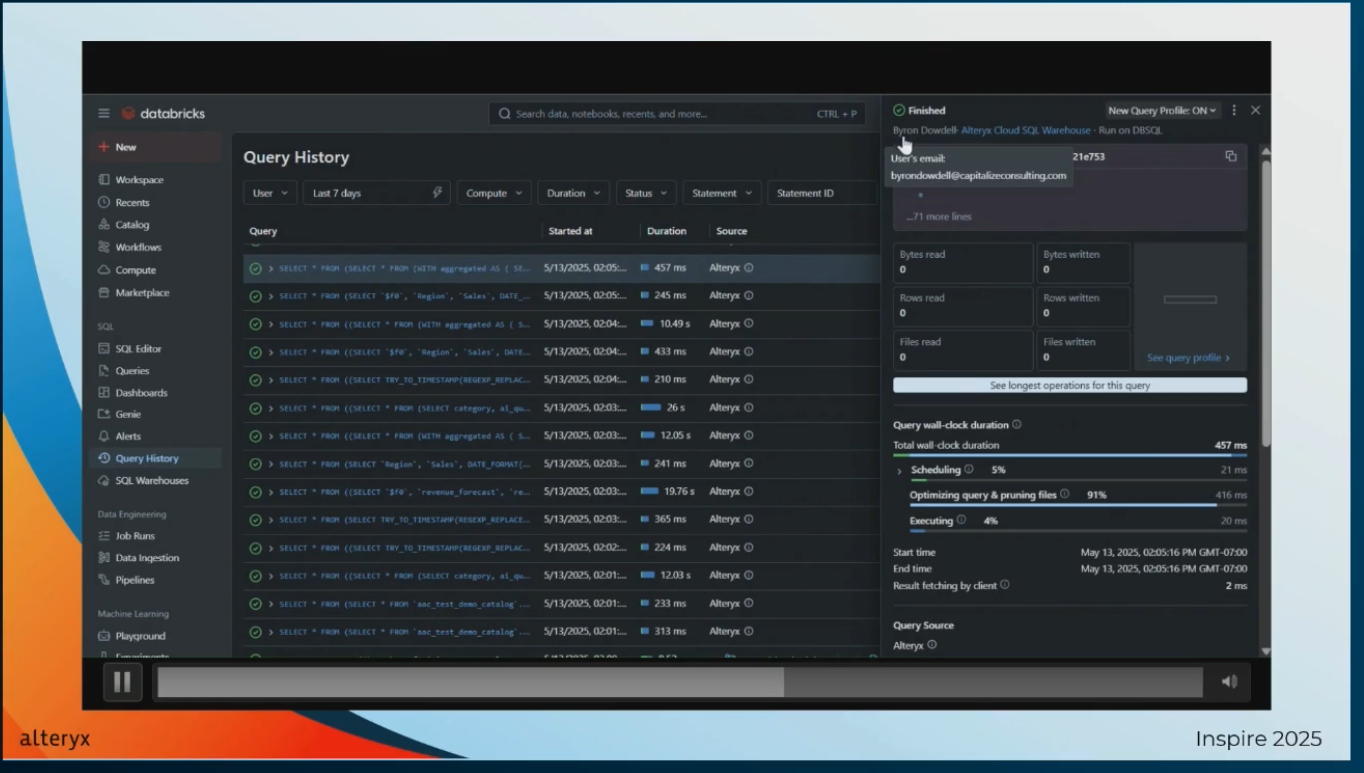Focus the Search data, notebooks, recents field
Viewport: 1364px width, 773px height.
[677, 114]
